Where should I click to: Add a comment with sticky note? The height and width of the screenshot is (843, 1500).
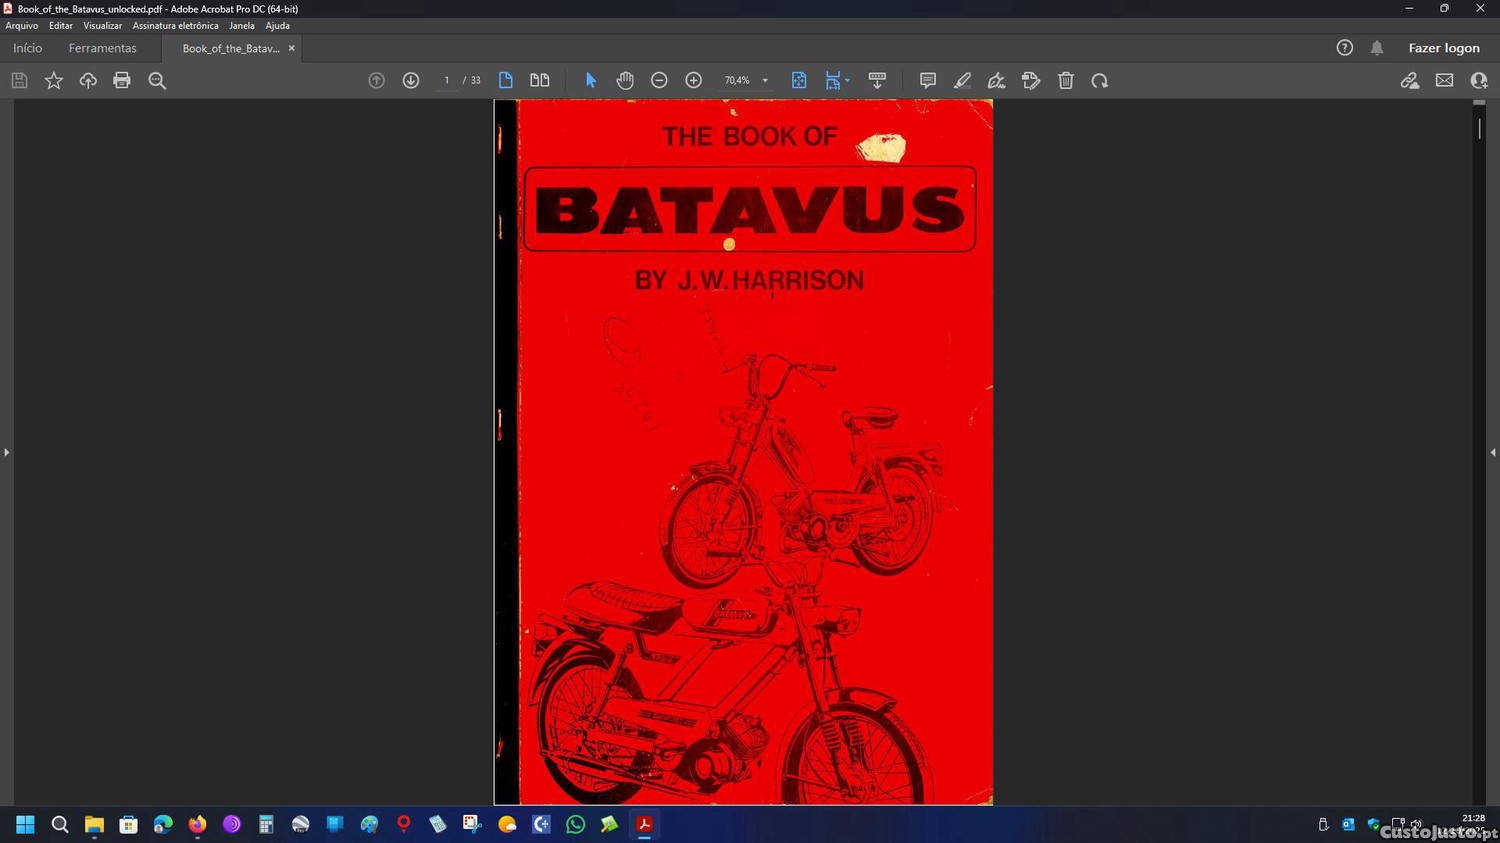(927, 81)
